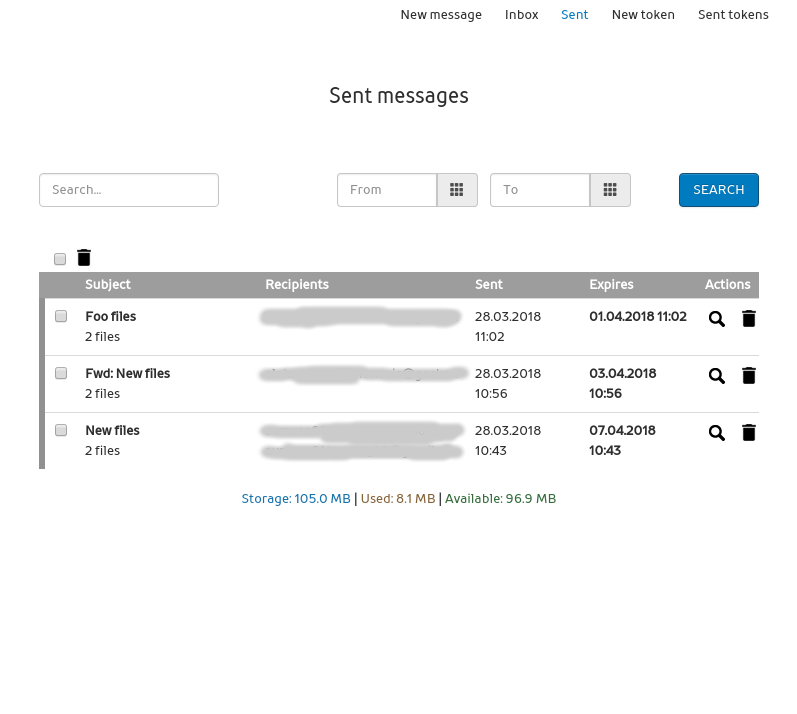This screenshot has width=797, height=714.
Task: Open the Inbox tab
Action: (x=521, y=15)
